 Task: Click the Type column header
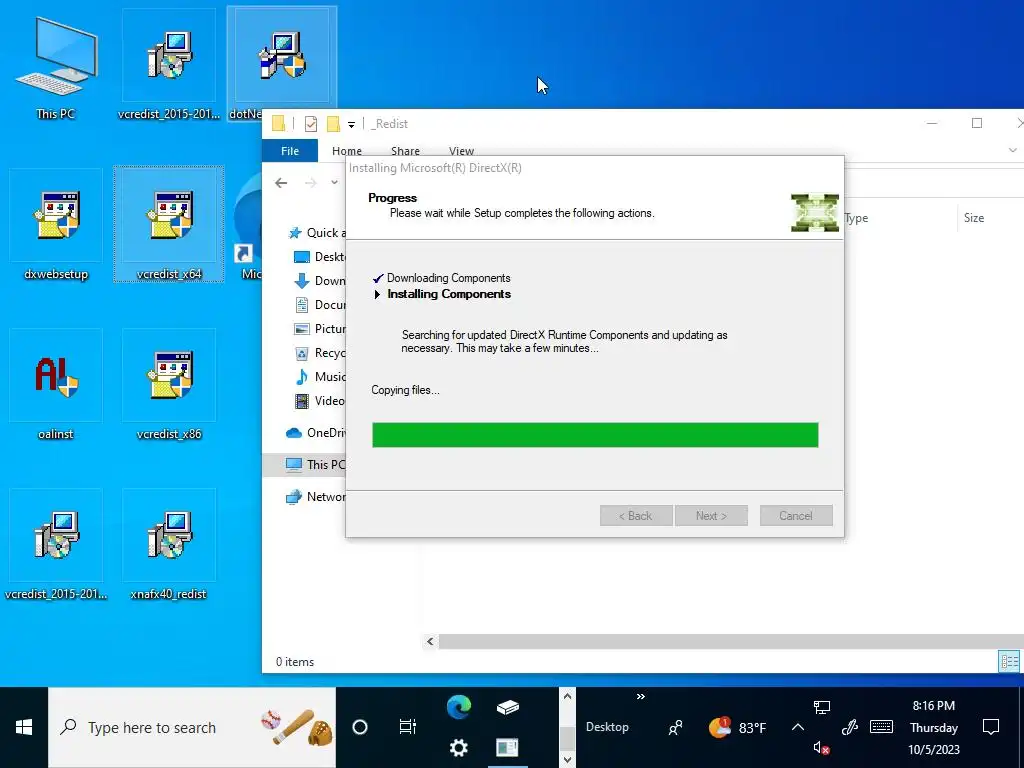[x=856, y=218]
